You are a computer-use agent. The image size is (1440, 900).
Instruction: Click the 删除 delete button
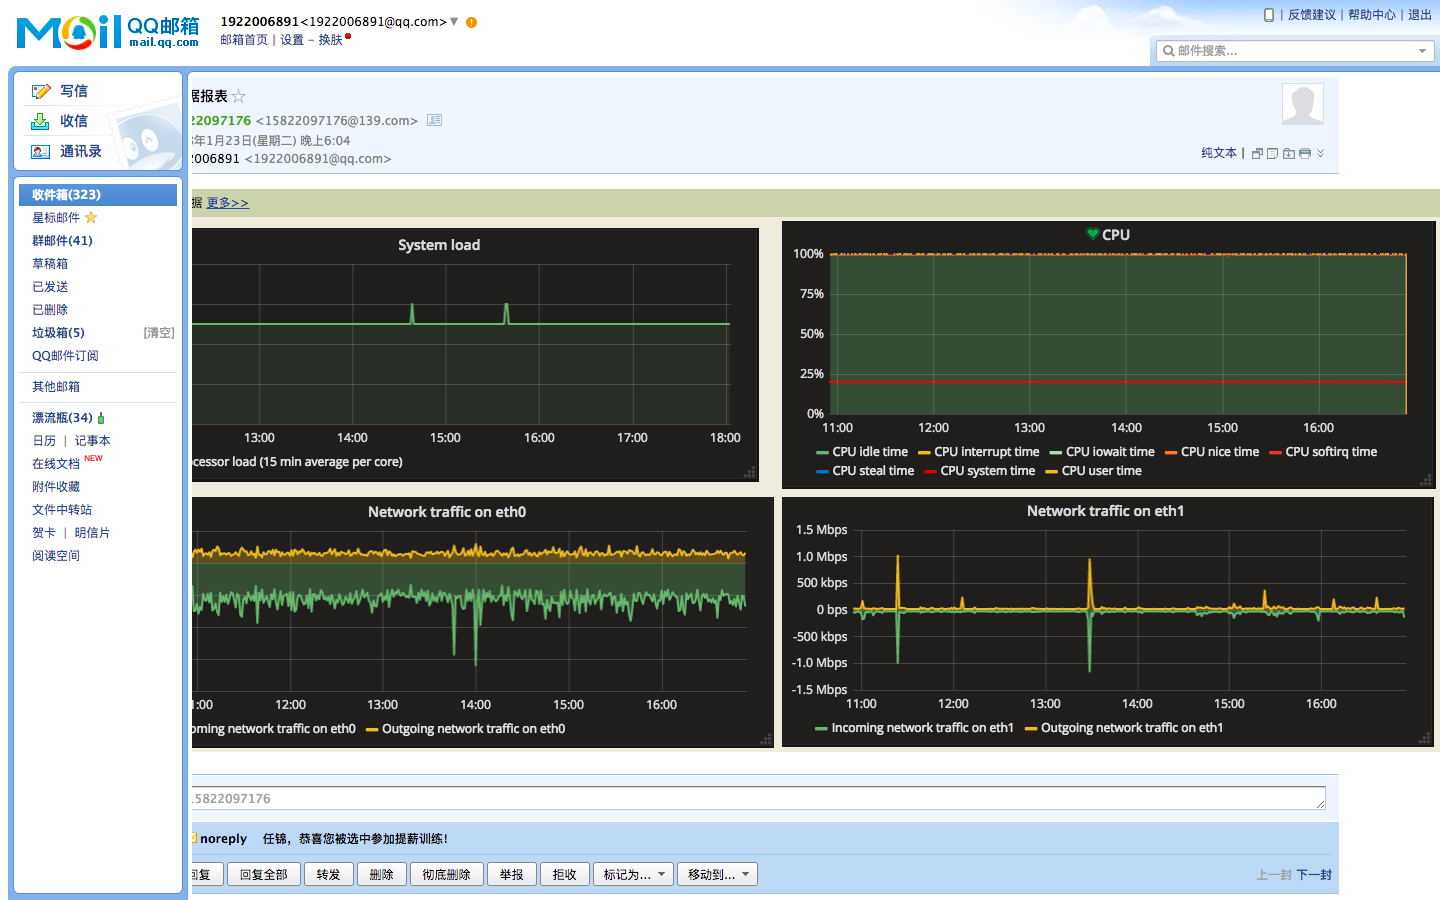[381, 874]
